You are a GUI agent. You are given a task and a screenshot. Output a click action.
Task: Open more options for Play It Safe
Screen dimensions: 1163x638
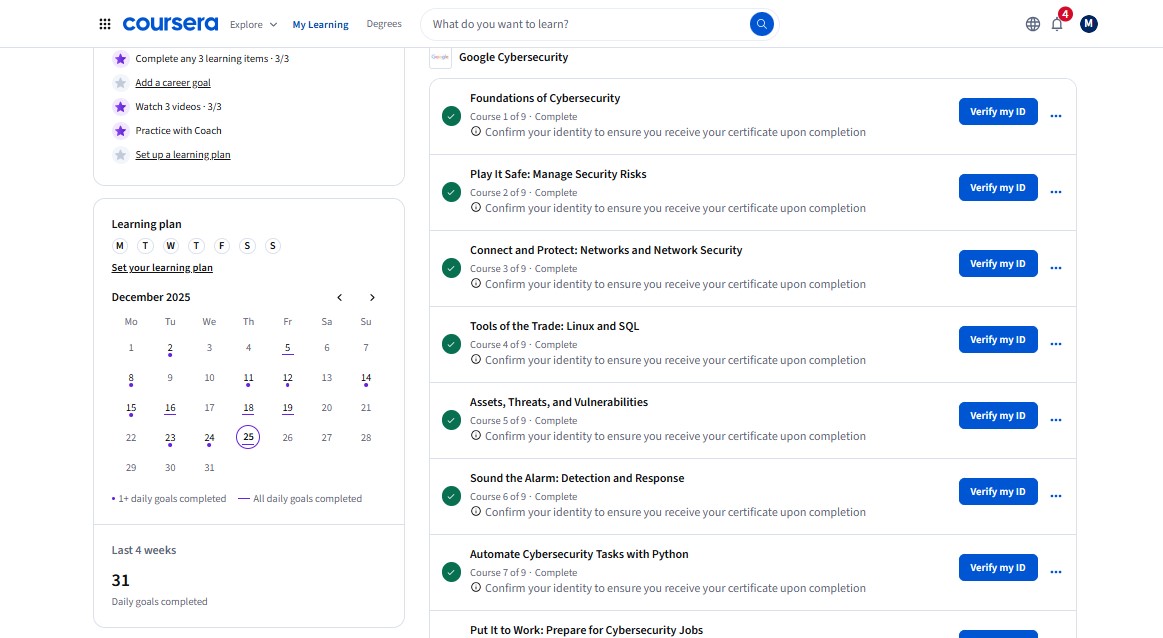coord(1055,192)
